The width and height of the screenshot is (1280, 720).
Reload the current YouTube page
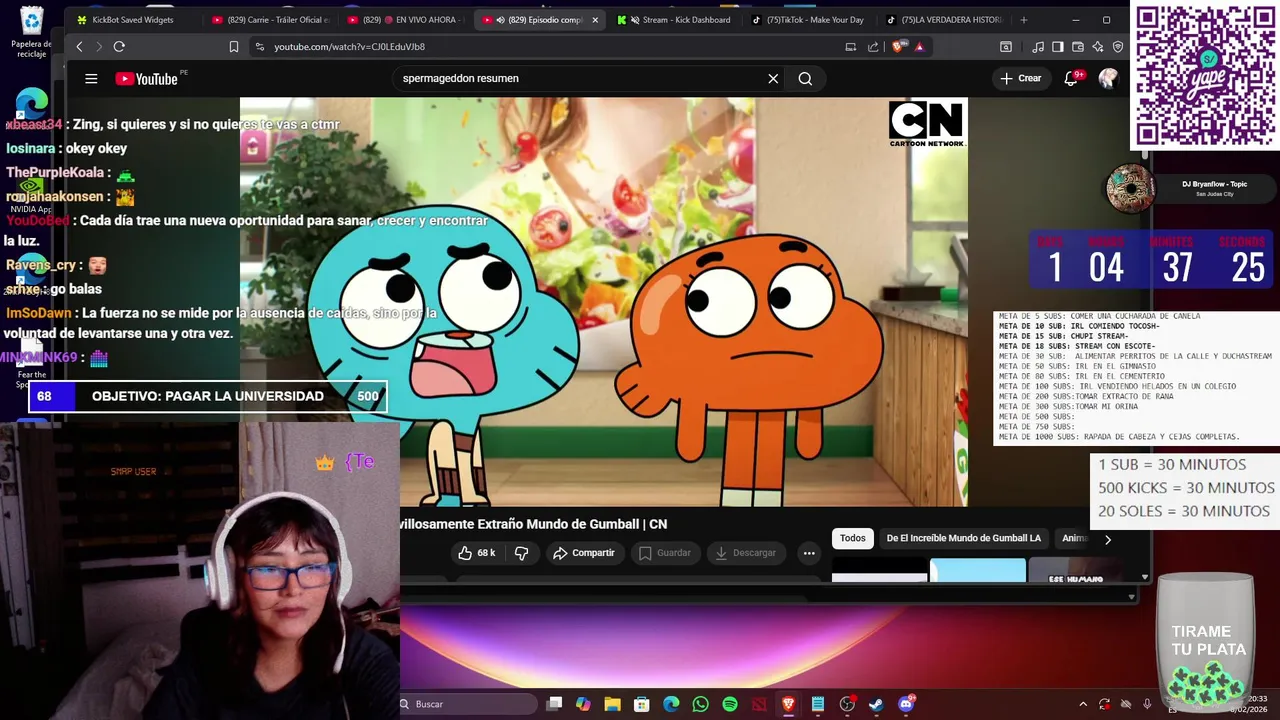tap(119, 46)
